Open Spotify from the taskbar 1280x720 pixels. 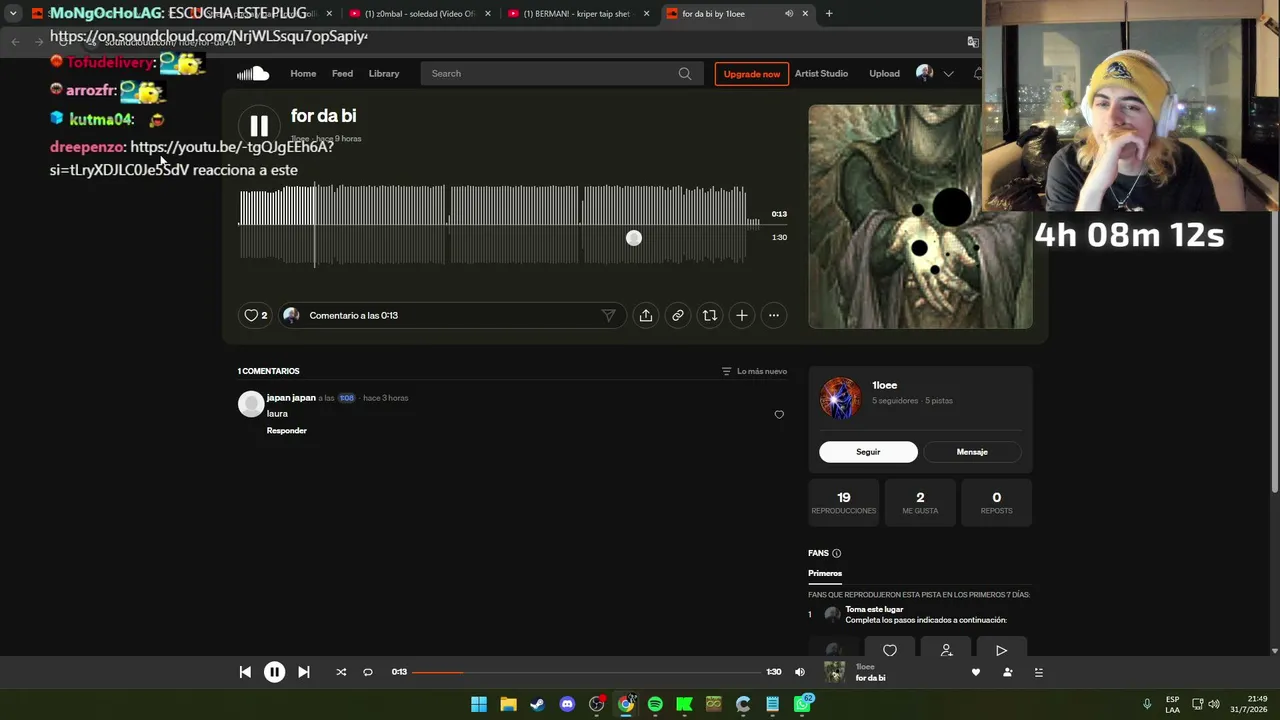point(655,704)
